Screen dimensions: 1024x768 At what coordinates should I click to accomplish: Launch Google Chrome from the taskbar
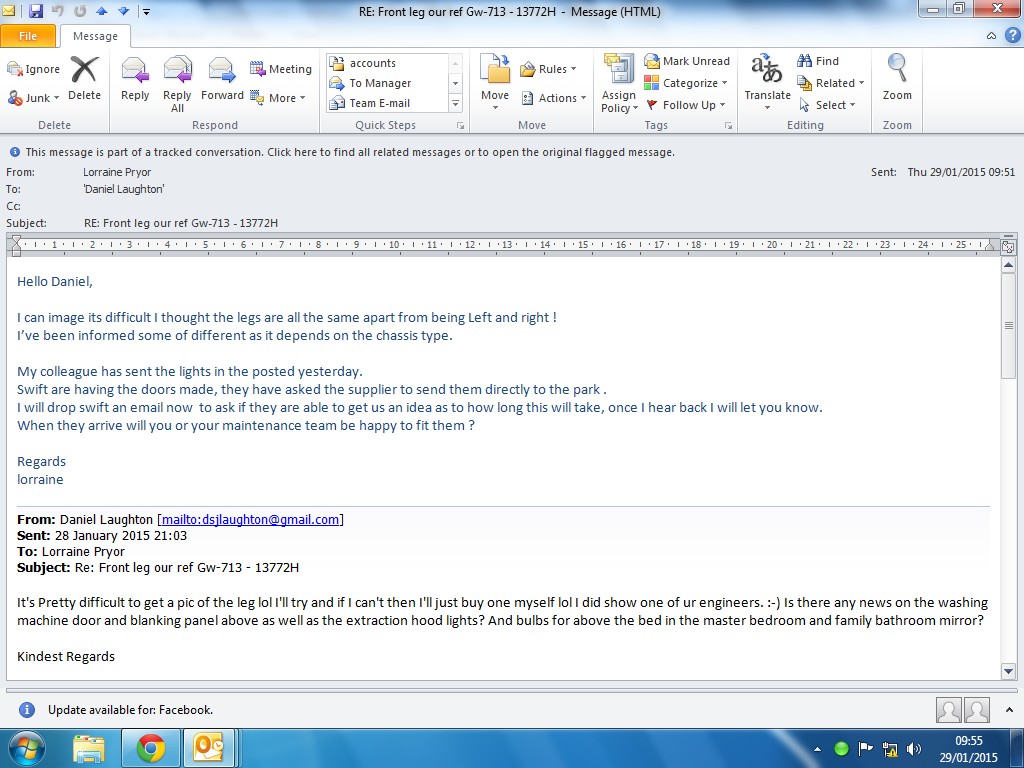click(x=151, y=749)
